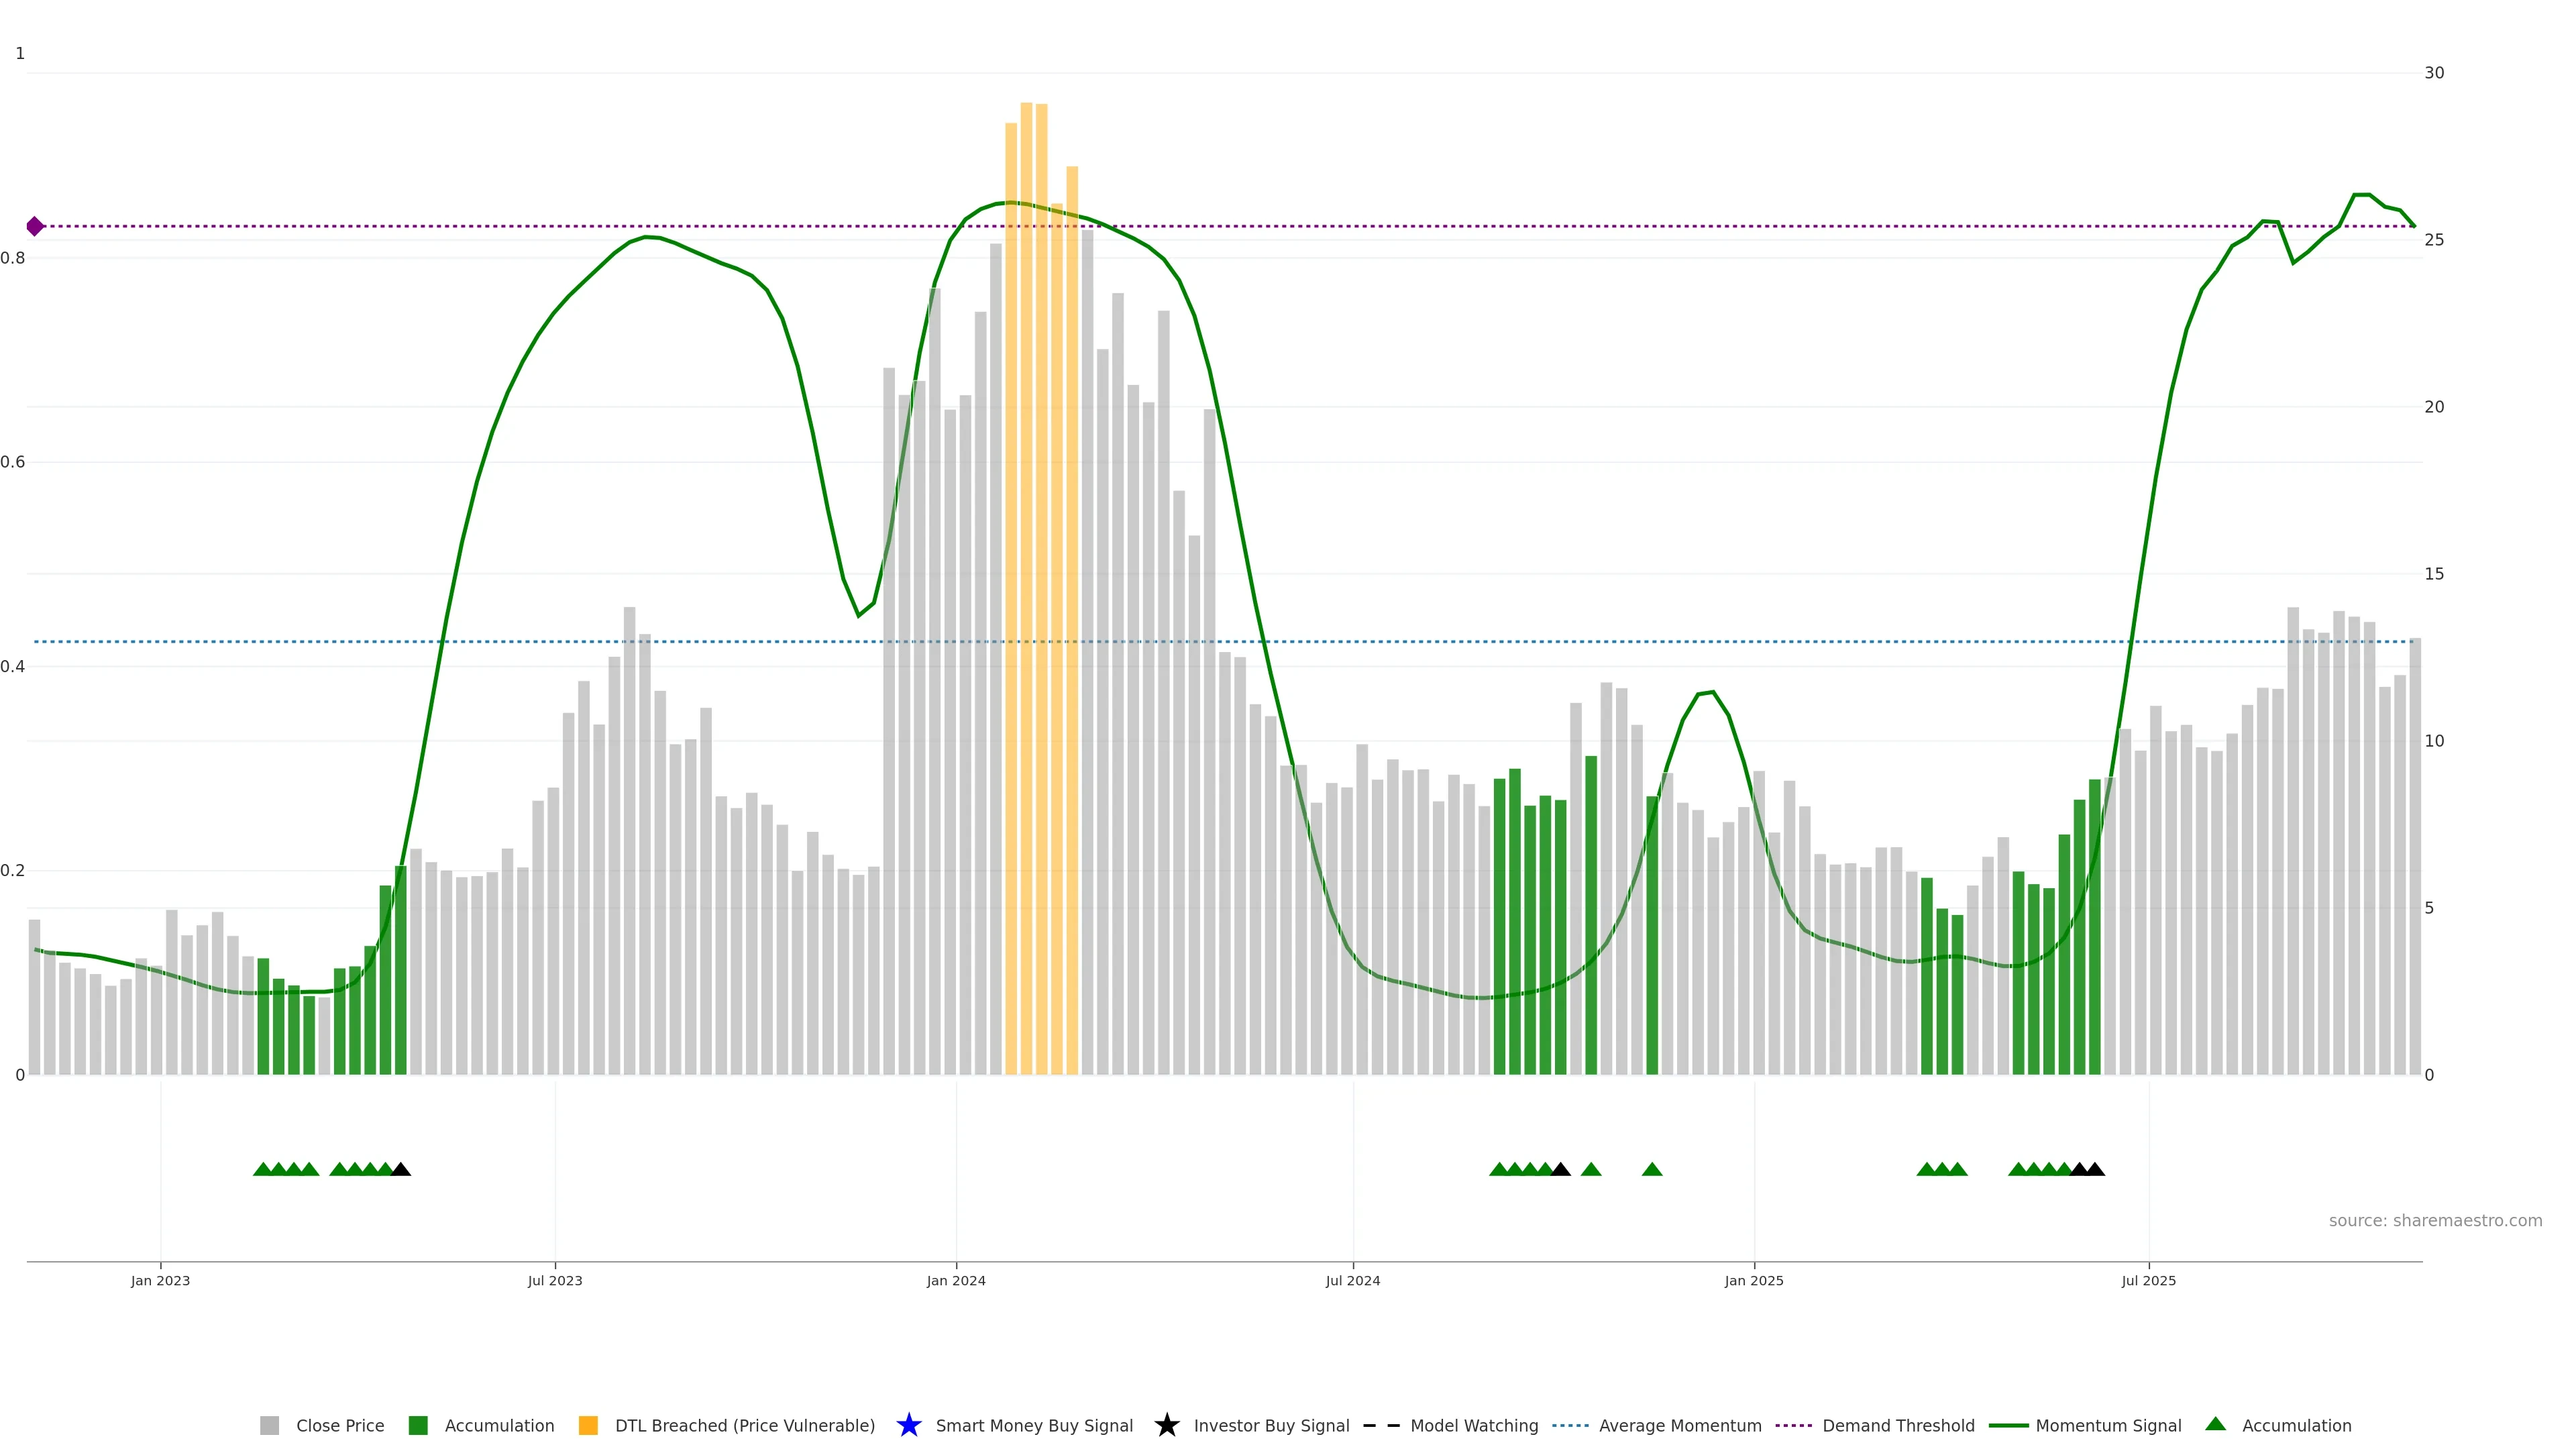2576x1449 pixels.
Task: Click the Jul 2025 axis label
Action: (2148, 1280)
